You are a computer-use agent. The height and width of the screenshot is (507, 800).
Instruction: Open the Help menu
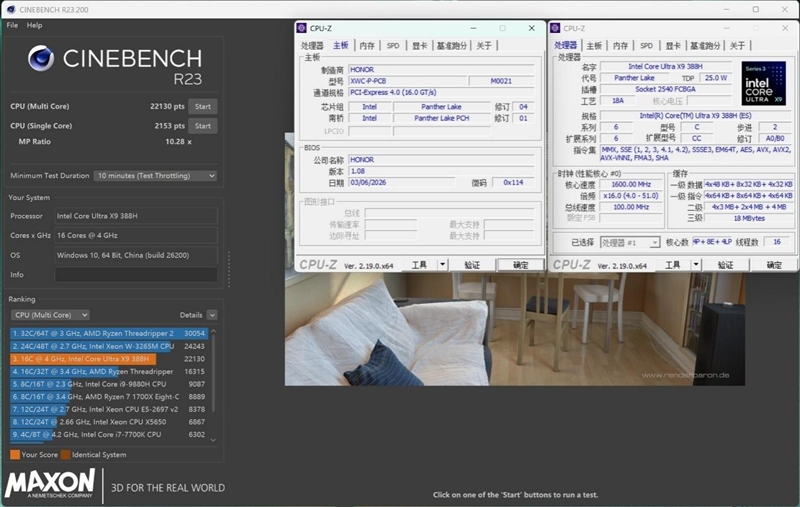[x=34, y=25]
